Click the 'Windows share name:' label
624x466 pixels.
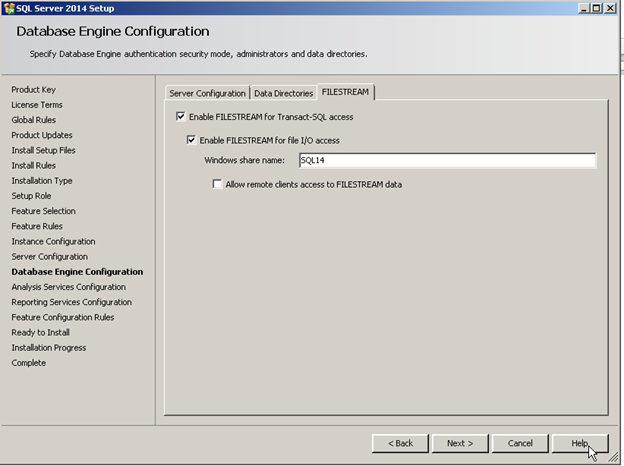click(244, 160)
